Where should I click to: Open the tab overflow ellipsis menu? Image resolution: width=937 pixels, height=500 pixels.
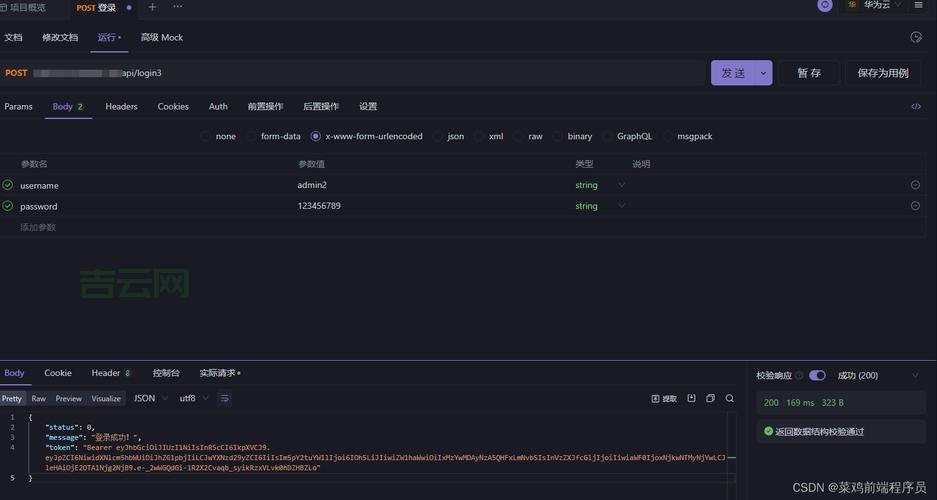[177, 7]
